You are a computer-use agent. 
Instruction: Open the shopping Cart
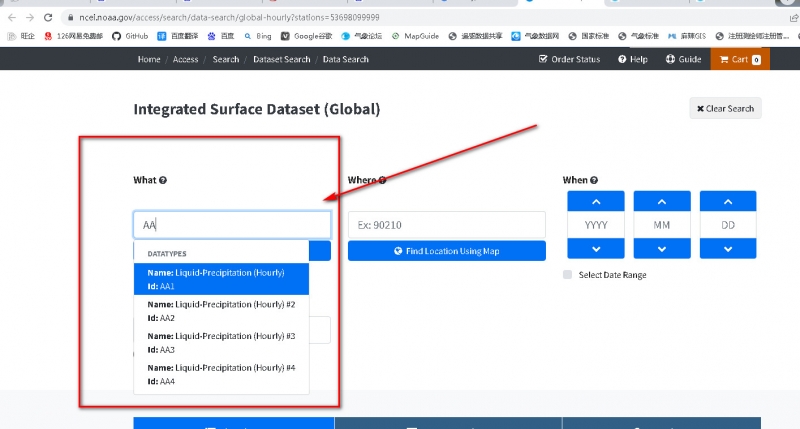[x=739, y=60]
